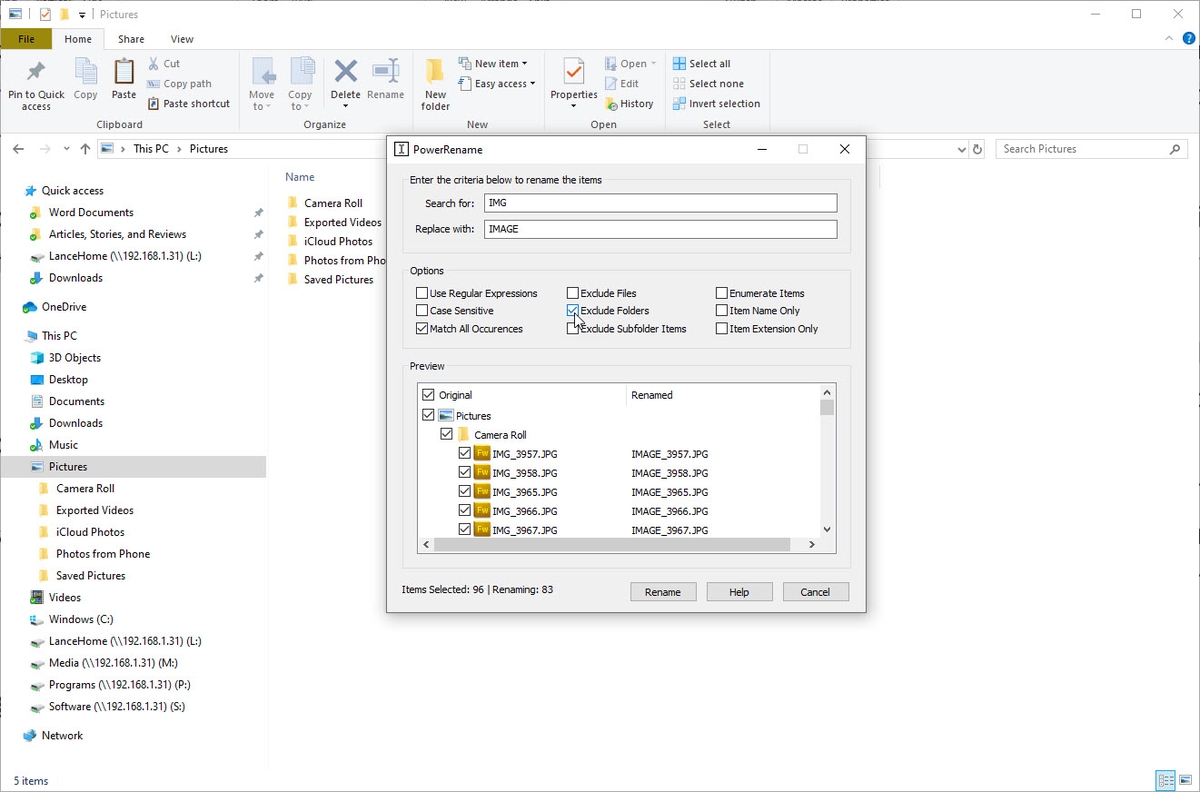Check the Enumerate Items checkbox
The image size is (1200, 792).
[722, 294]
